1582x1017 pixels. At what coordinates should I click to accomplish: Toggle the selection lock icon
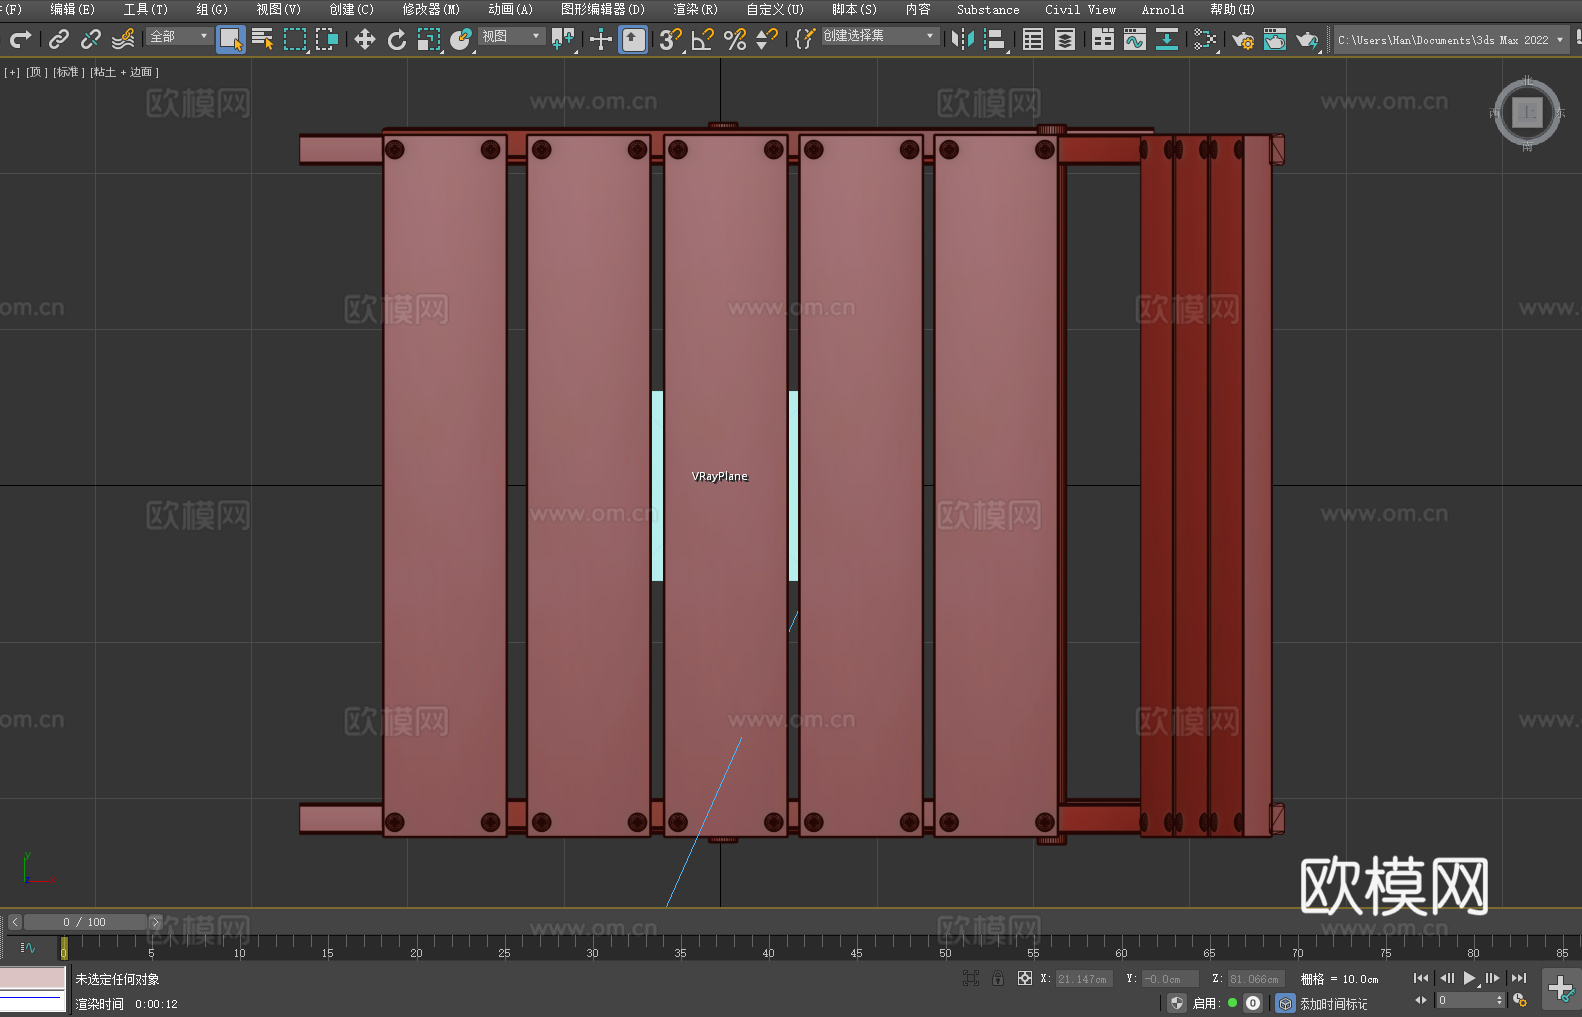tap(998, 978)
